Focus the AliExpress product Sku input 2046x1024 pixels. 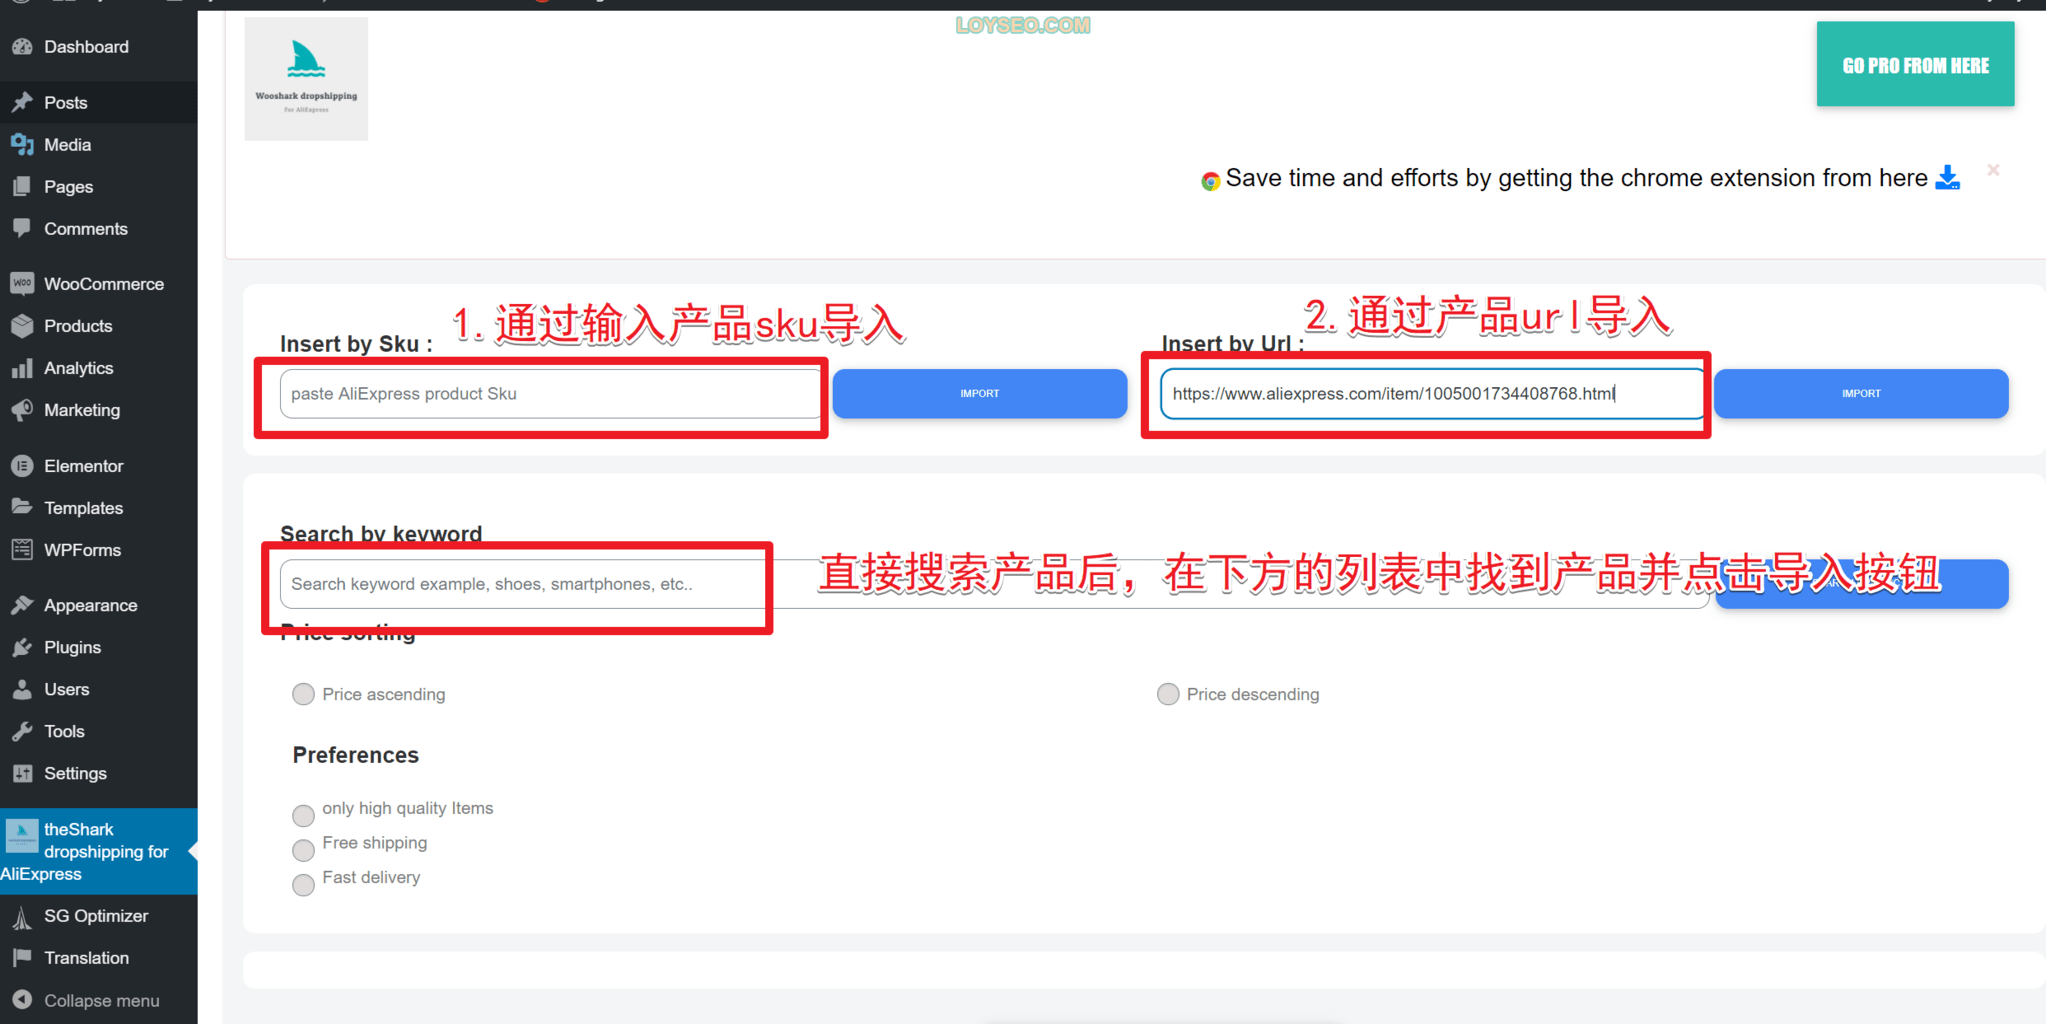(551, 394)
